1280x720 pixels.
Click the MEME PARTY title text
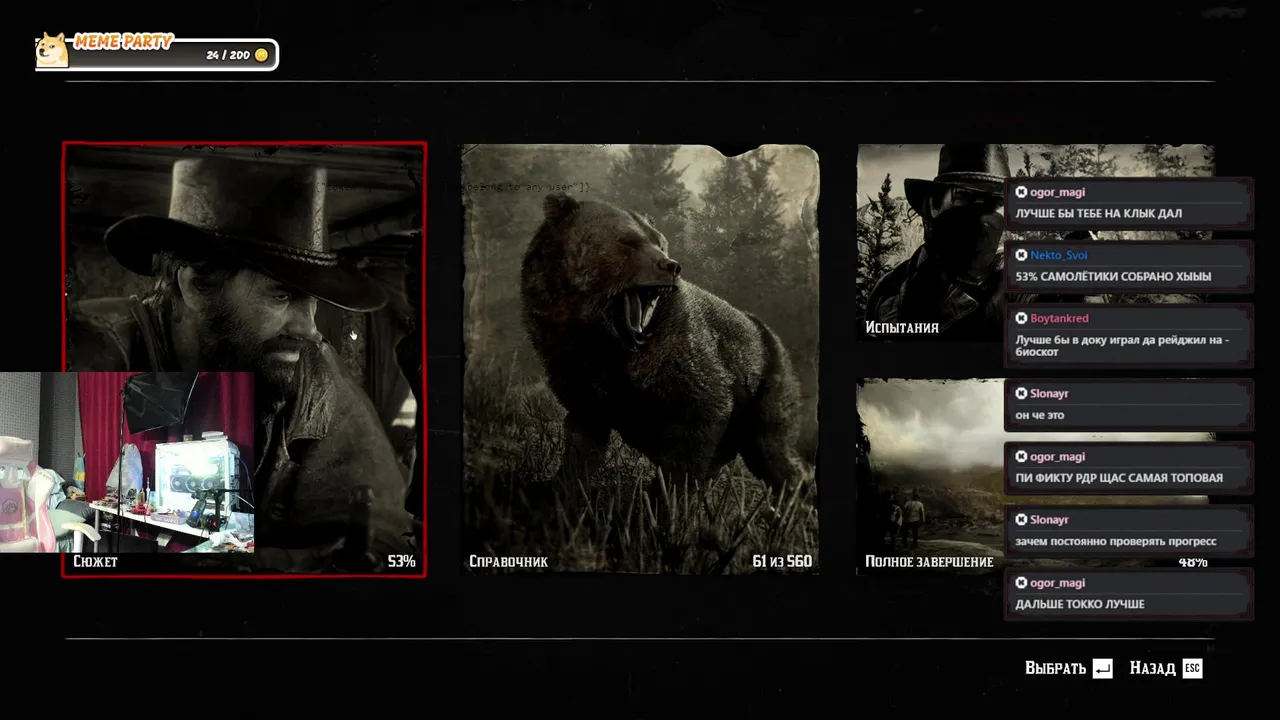pyautogui.click(x=123, y=42)
